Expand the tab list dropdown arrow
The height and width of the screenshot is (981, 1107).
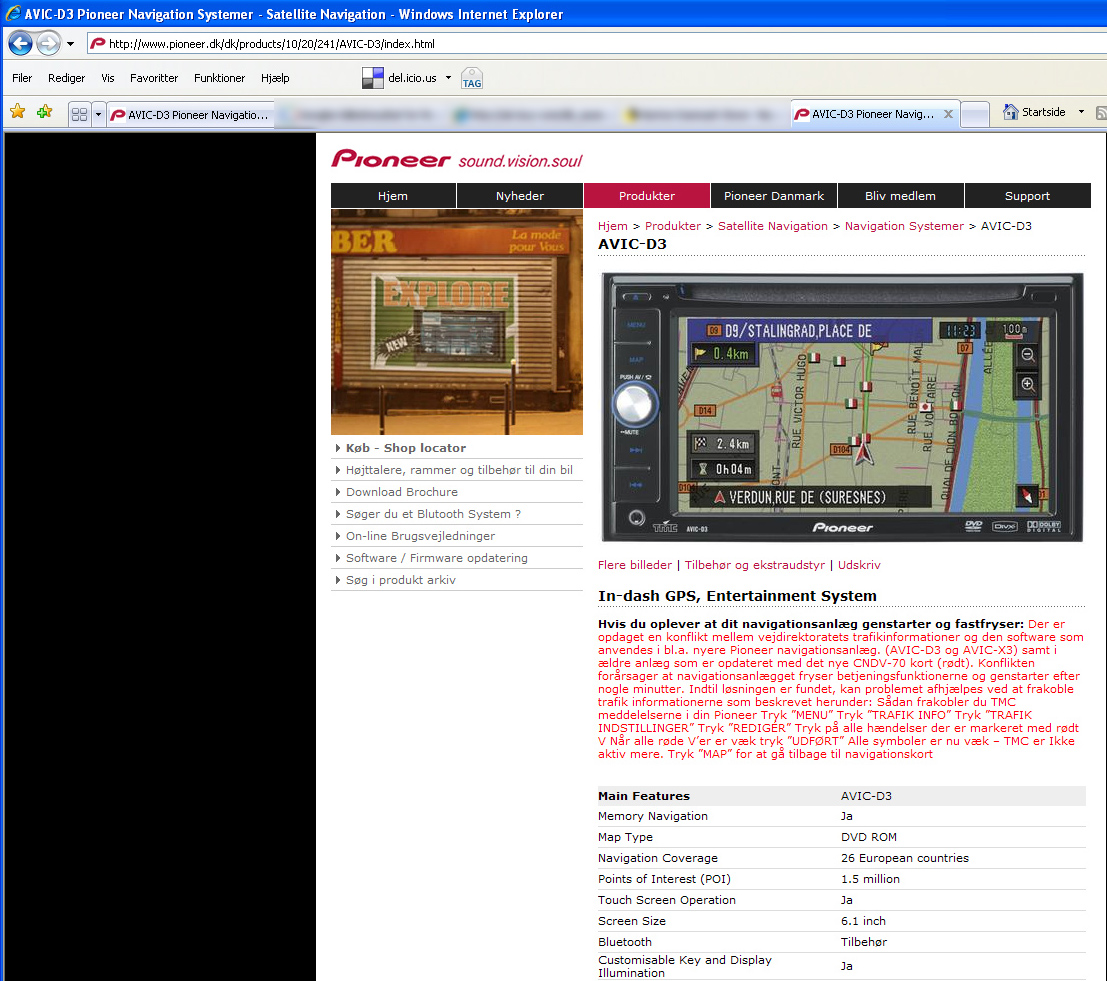coord(98,115)
